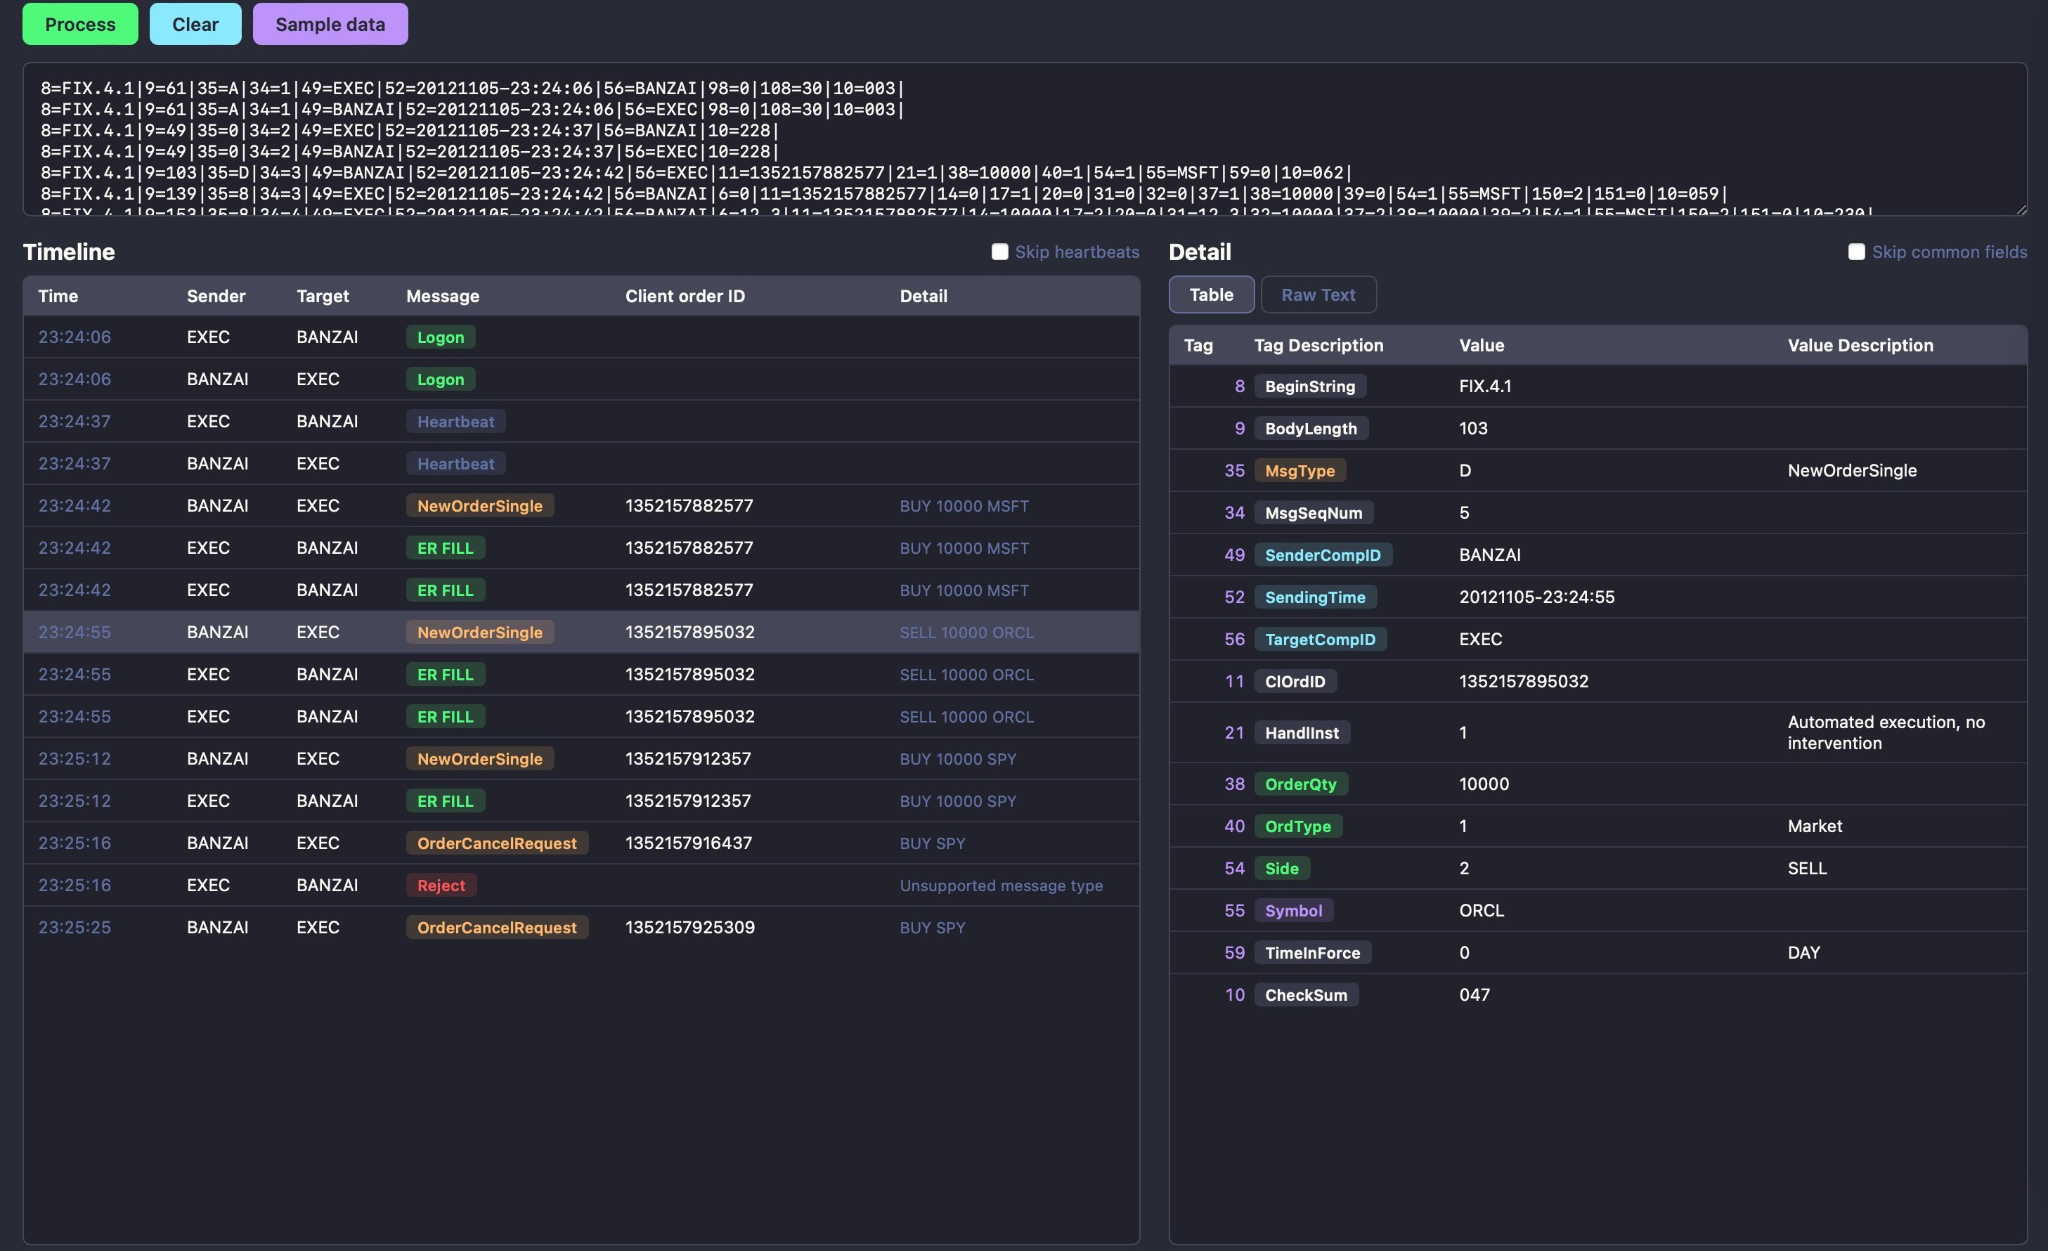Image resolution: width=2048 pixels, height=1251 pixels.
Task: Select the Side tag badge in Detail table
Action: tap(1283, 868)
